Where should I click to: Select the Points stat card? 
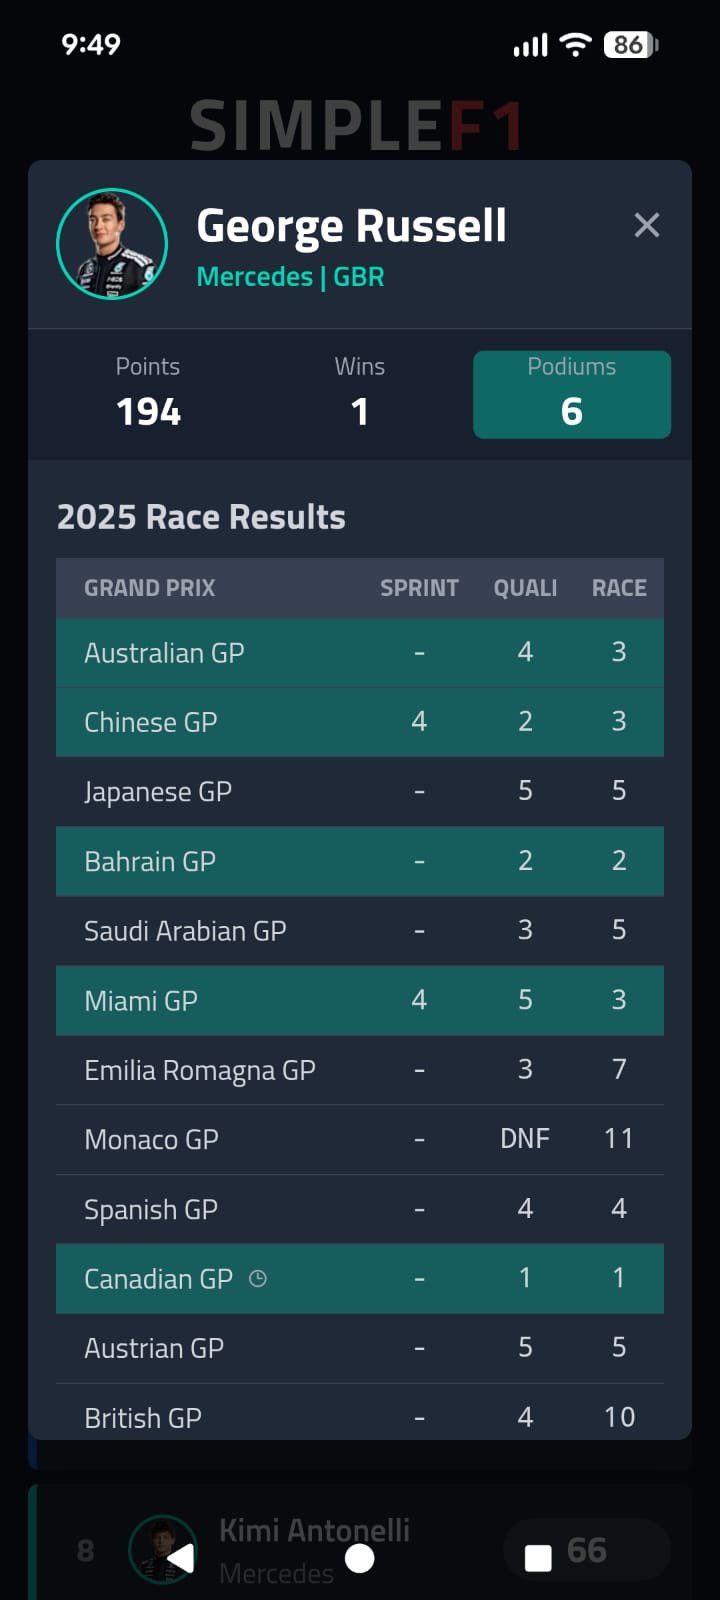(x=148, y=394)
